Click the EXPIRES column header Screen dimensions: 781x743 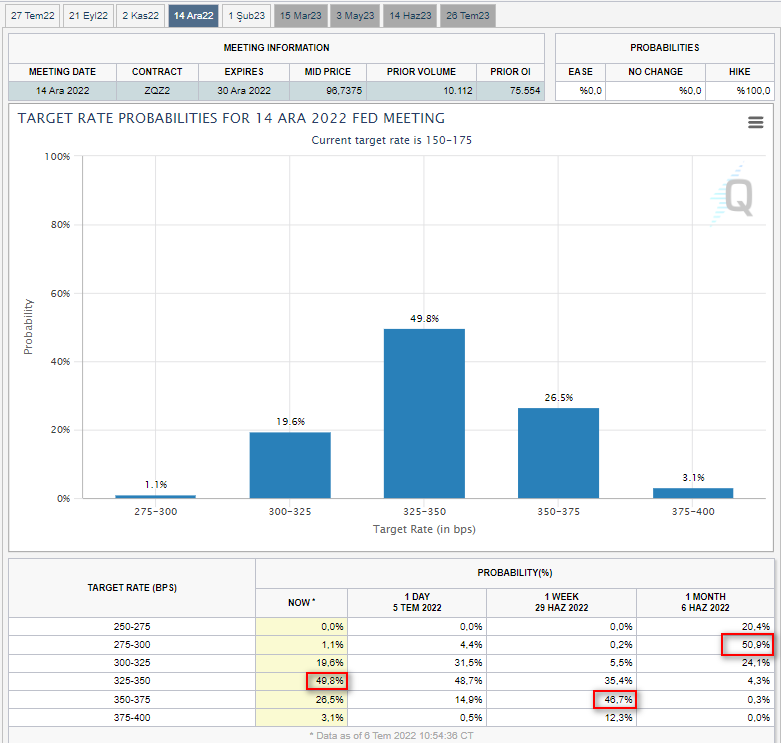coord(244,72)
